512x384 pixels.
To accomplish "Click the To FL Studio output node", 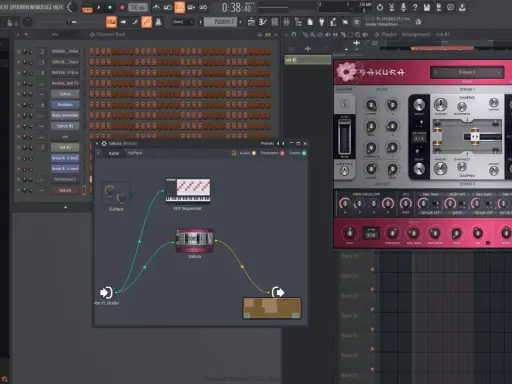I will (x=278, y=292).
